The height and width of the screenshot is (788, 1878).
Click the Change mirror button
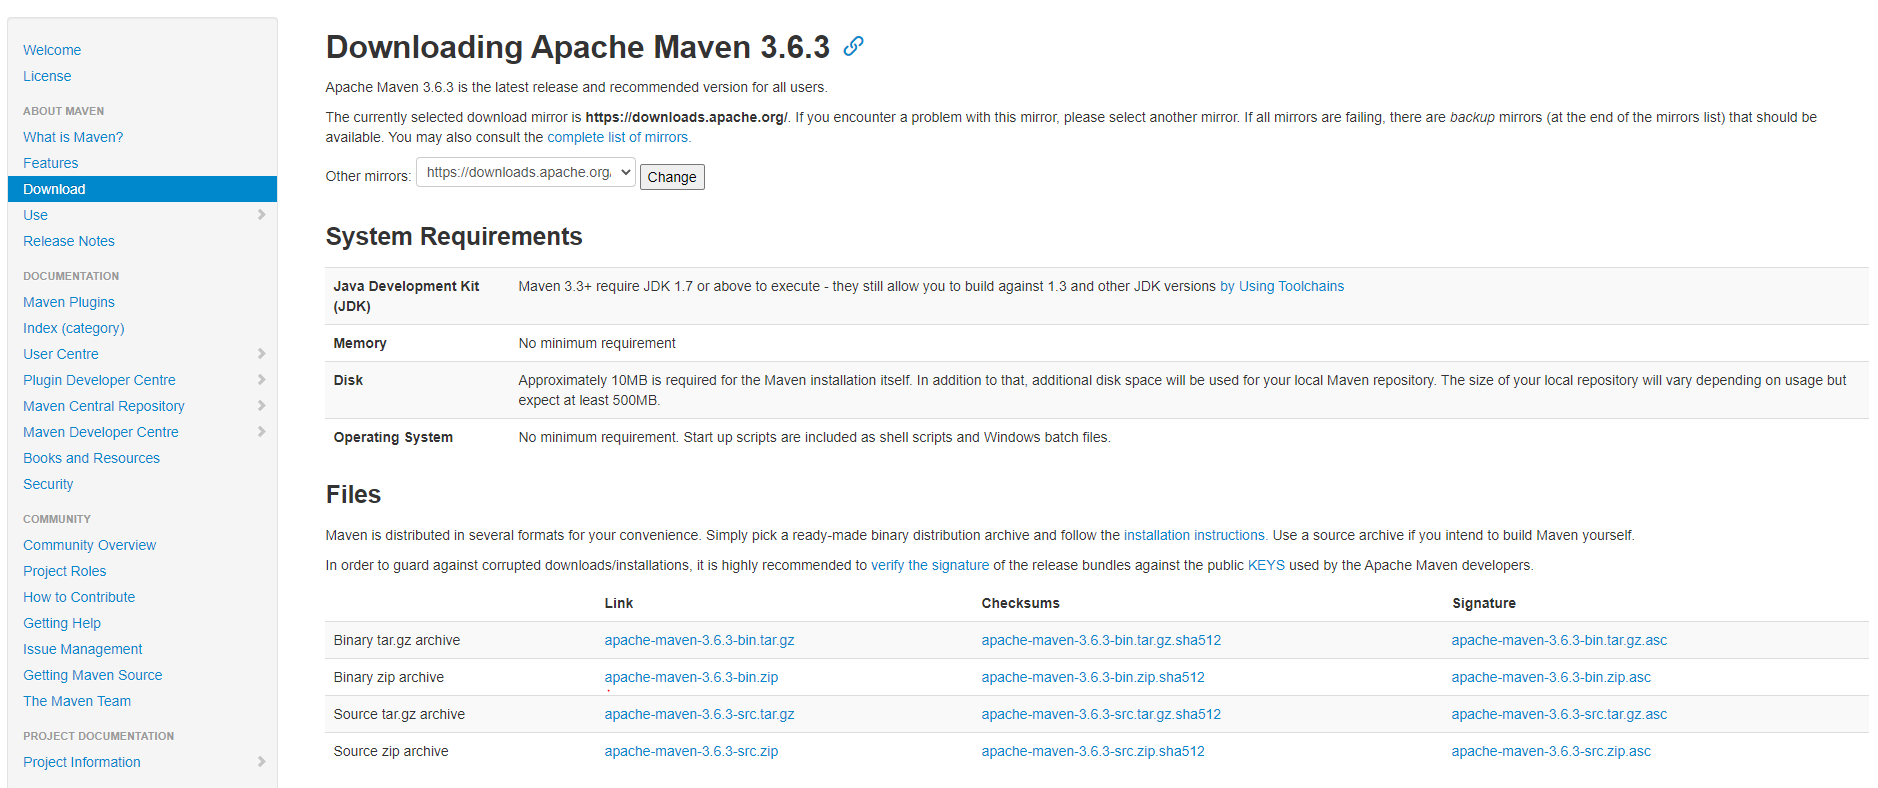[x=672, y=177]
